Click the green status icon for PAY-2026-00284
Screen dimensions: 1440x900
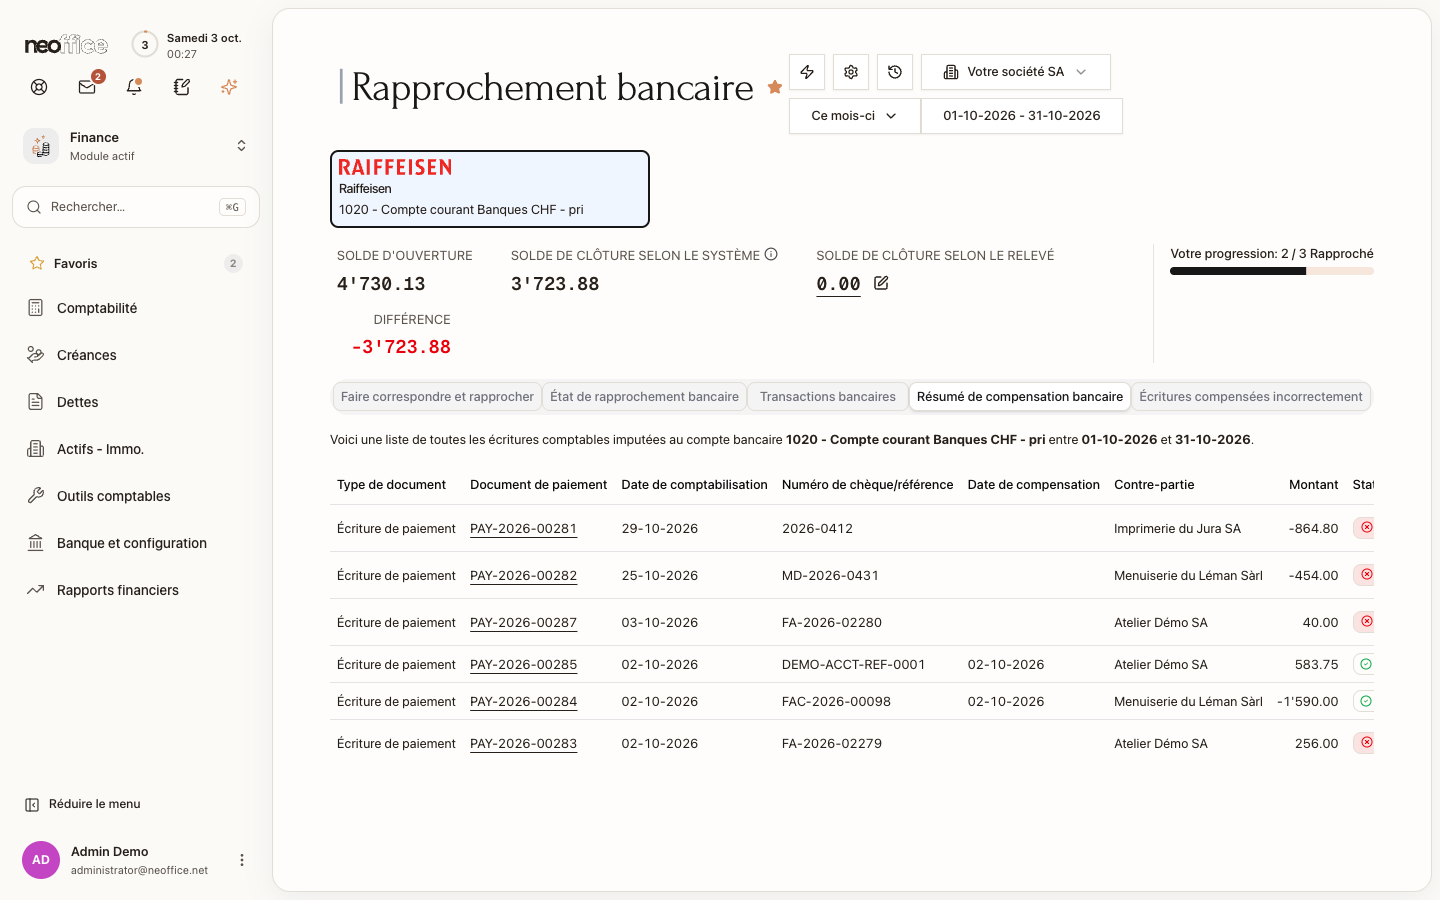pyautogui.click(x=1366, y=701)
